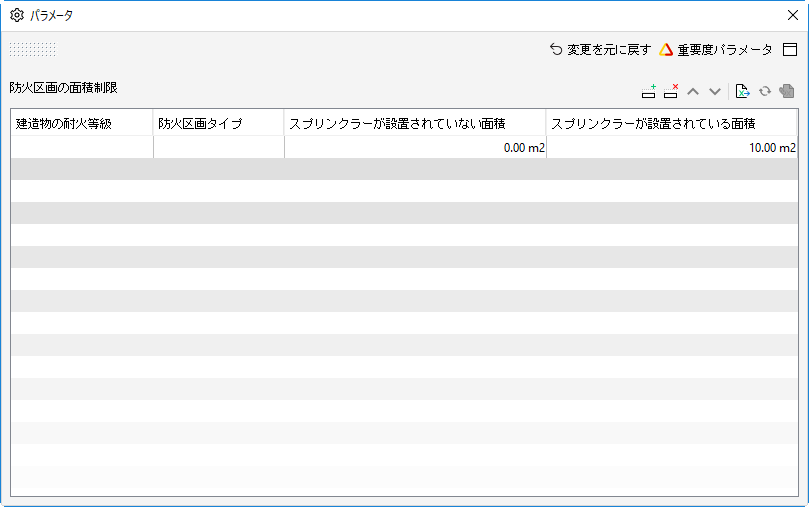Open 重要度パラメータ
This screenshot has height=507, width=809.
coord(716,50)
